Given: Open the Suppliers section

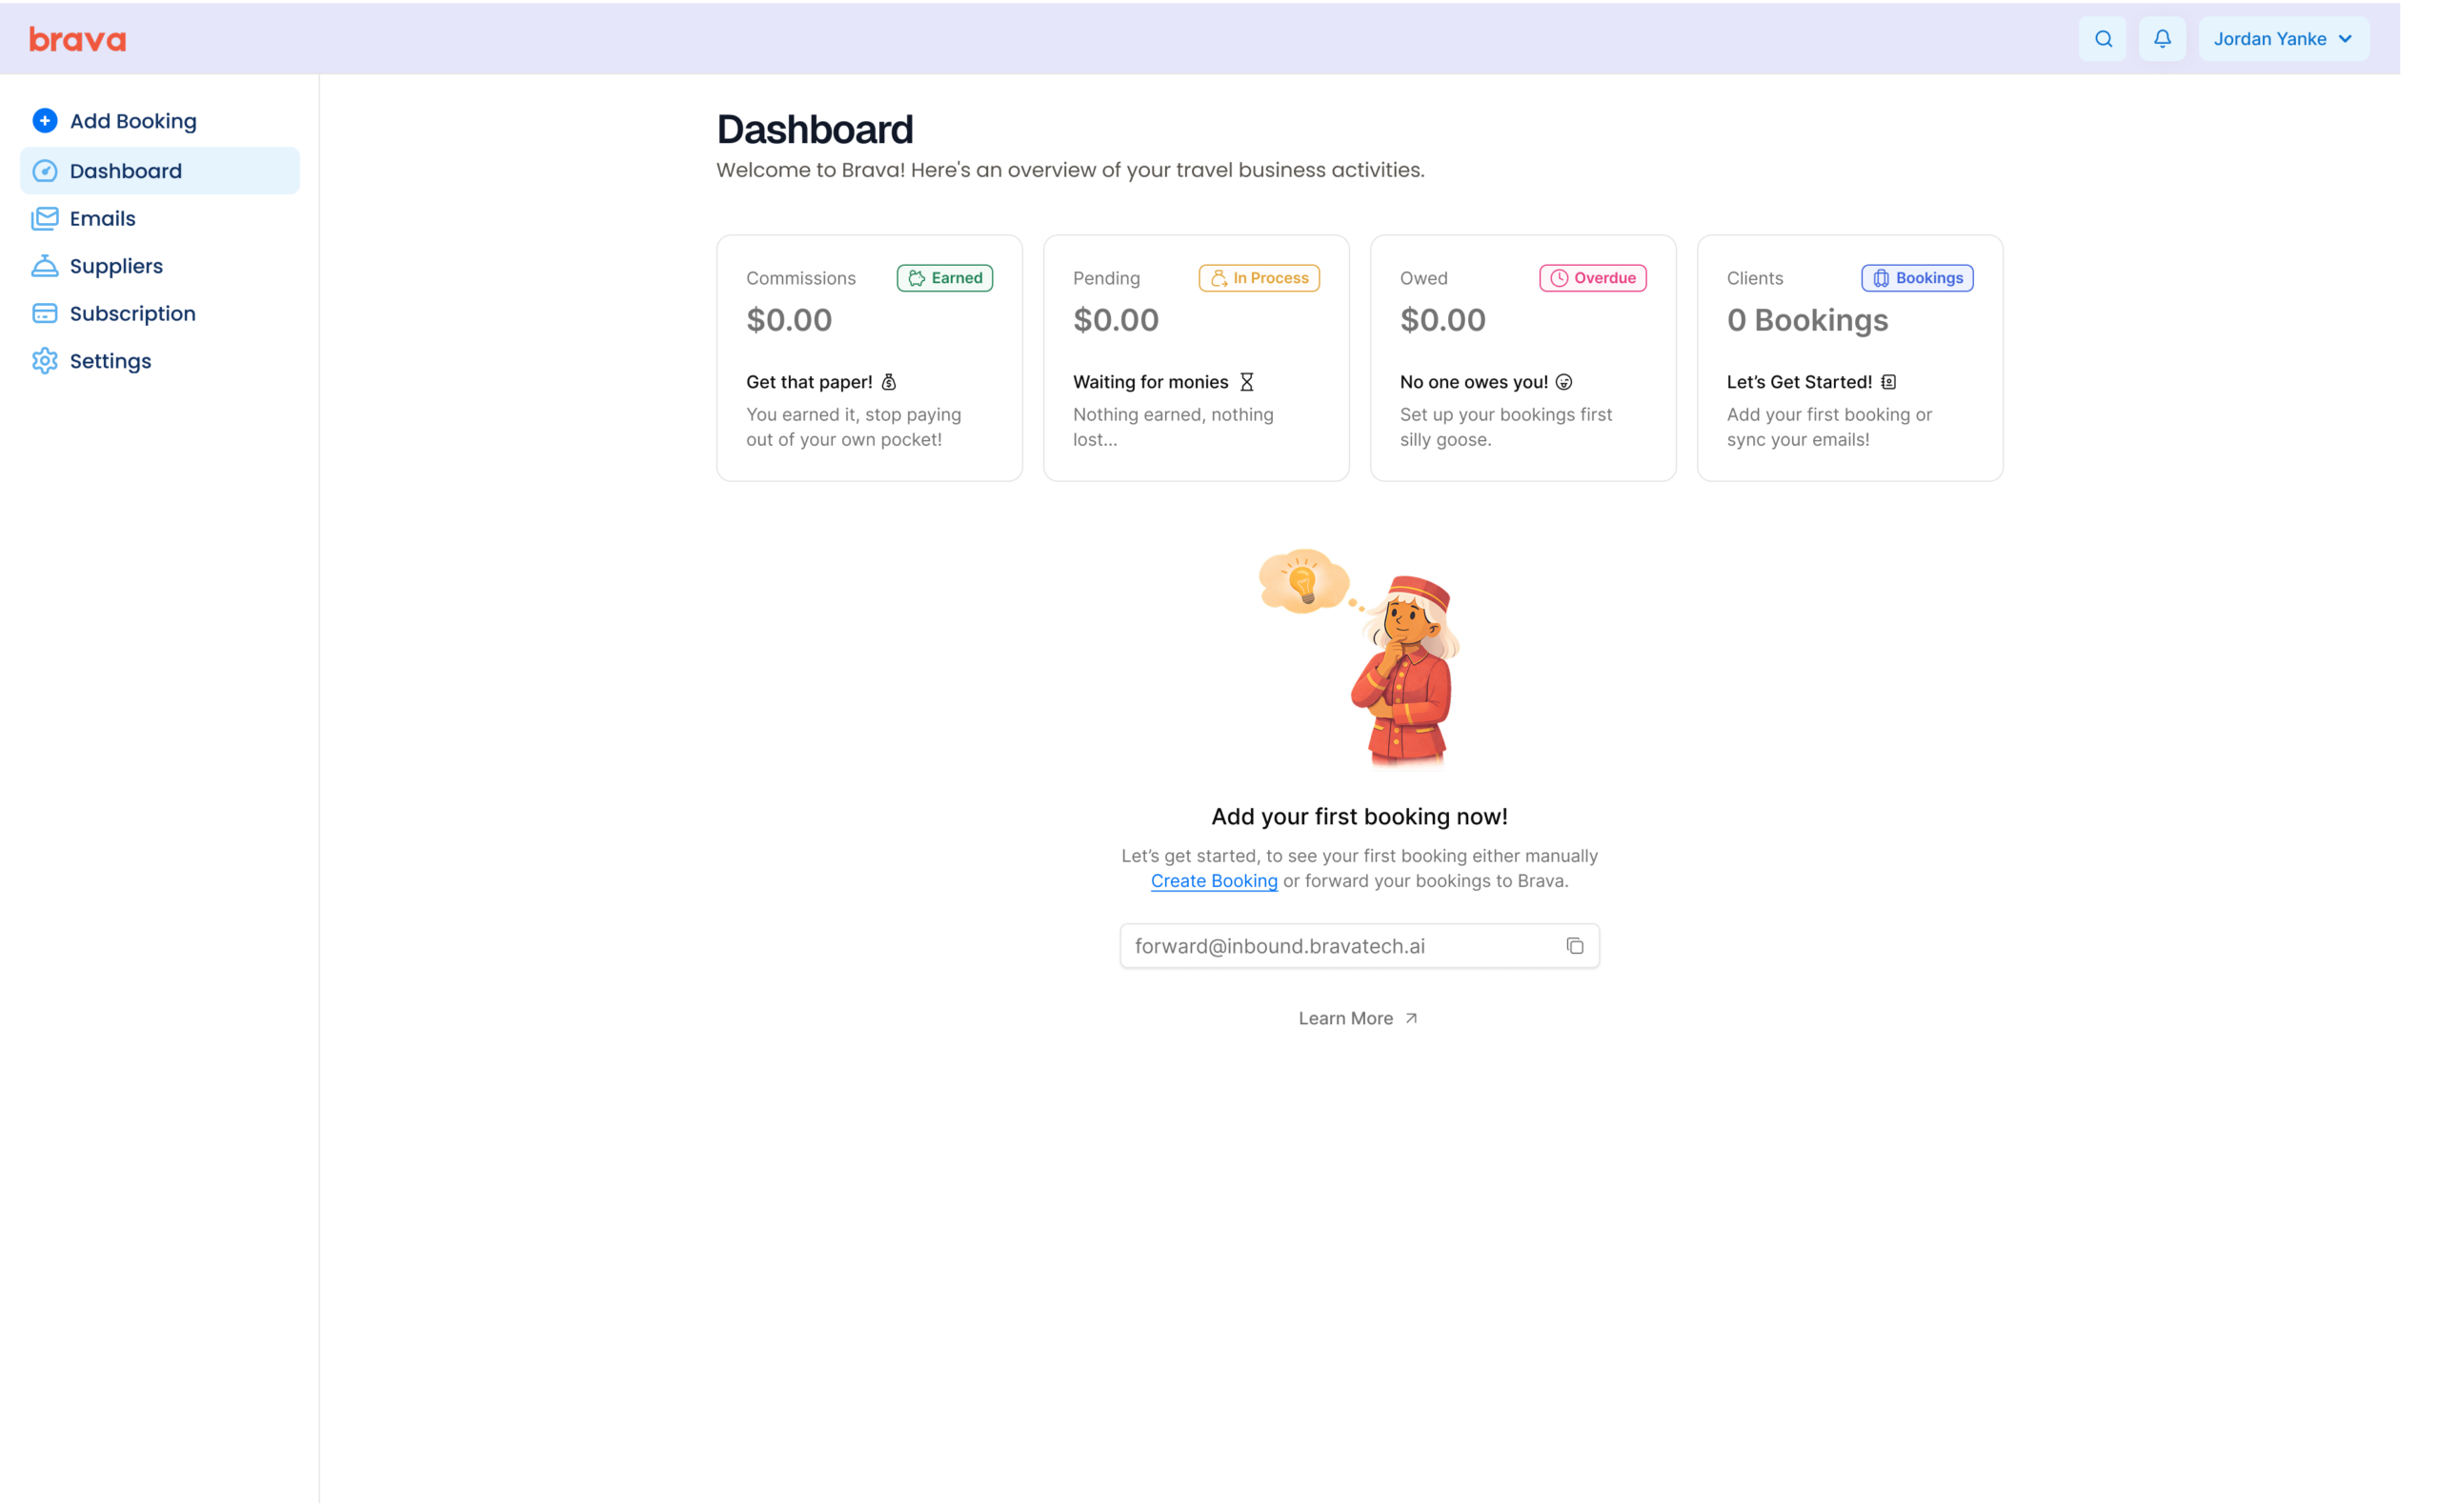Looking at the screenshot, I should pos(116,266).
